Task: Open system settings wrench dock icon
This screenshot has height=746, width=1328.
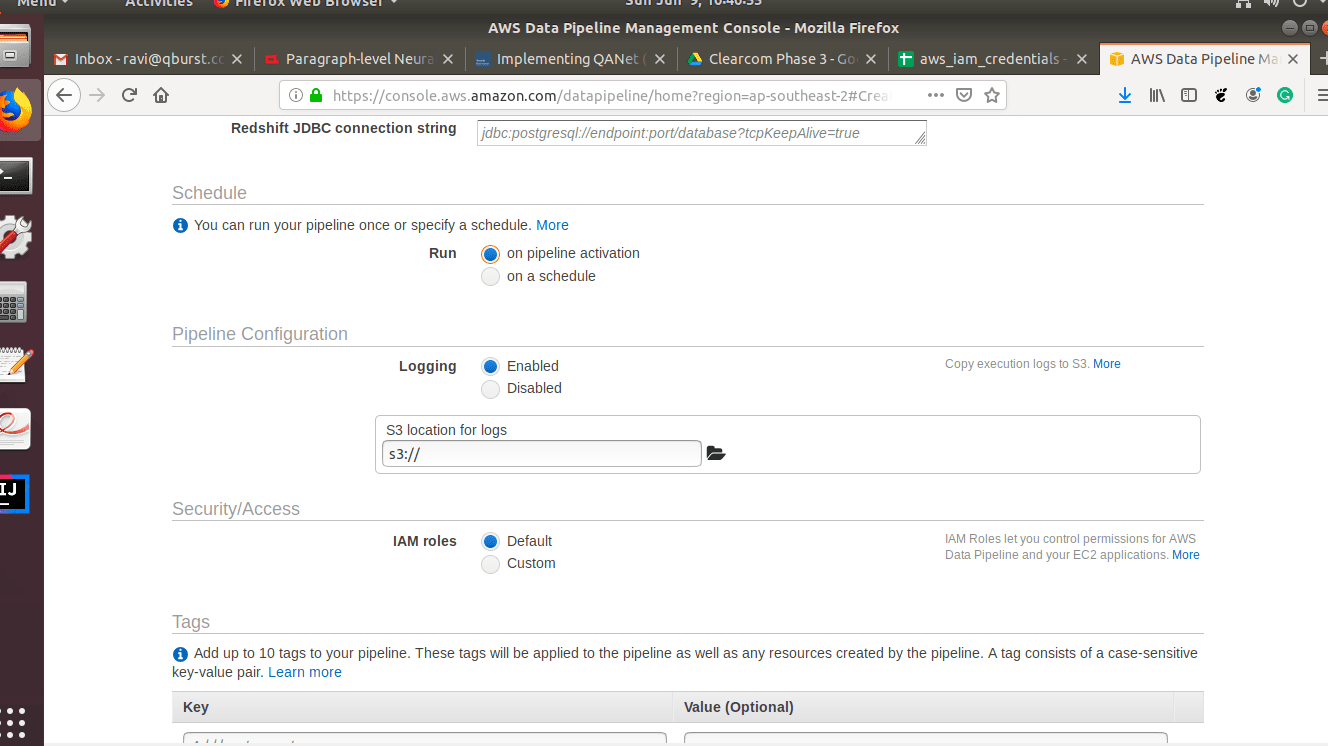Action: coord(15,238)
